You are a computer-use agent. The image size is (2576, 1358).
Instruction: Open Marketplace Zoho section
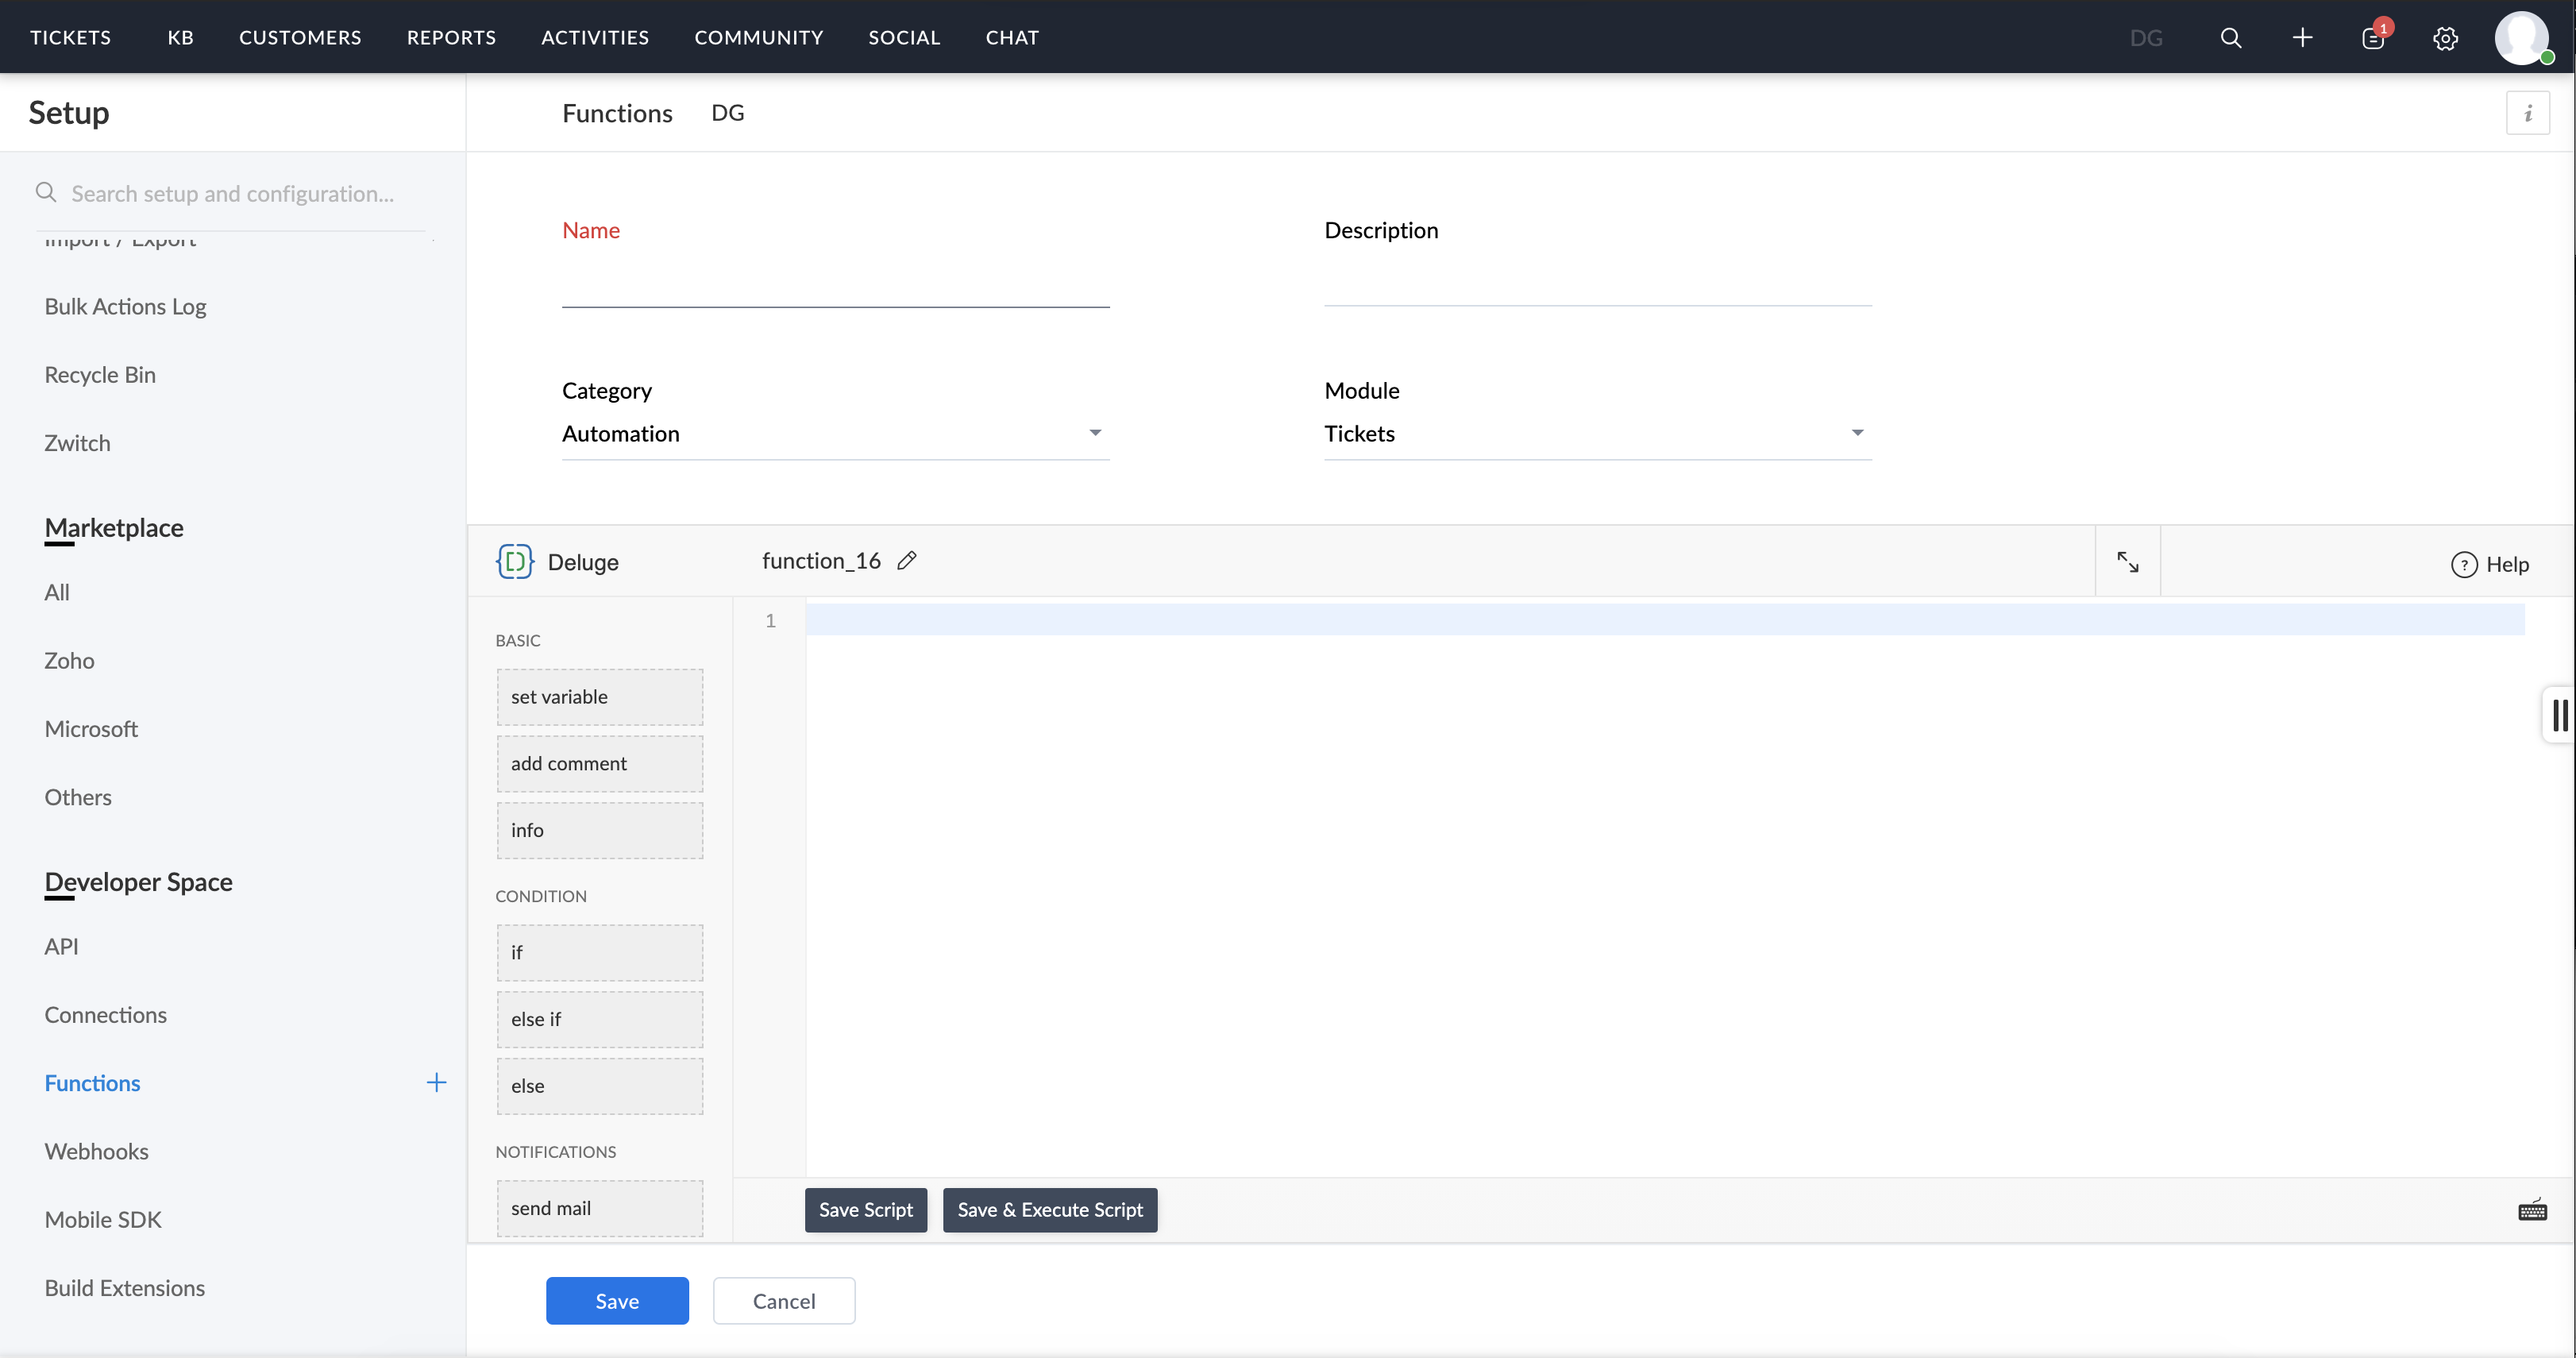point(69,660)
